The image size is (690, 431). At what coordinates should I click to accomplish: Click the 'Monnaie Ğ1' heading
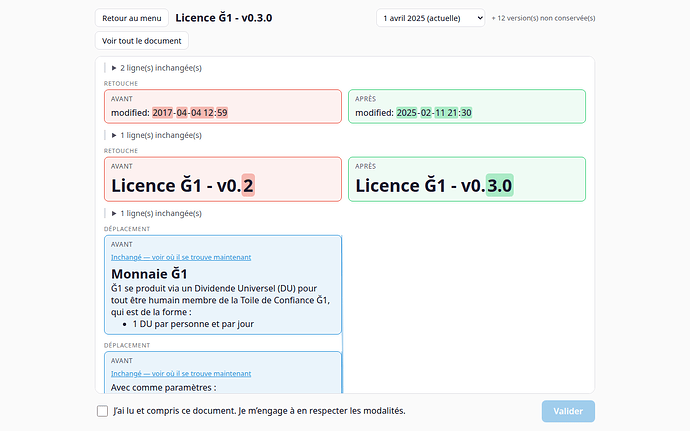pyautogui.click(x=149, y=274)
